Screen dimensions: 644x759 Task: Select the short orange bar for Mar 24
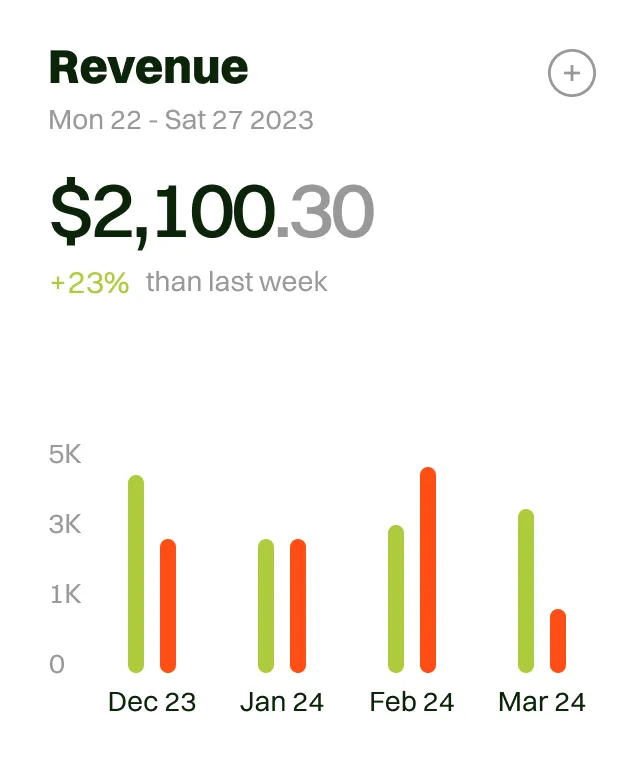[x=558, y=641]
